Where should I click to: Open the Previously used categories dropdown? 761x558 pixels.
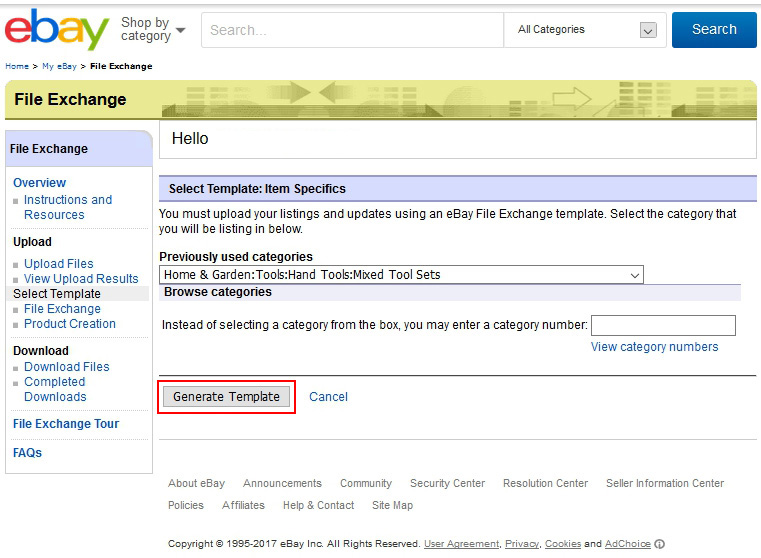(x=401, y=274)
